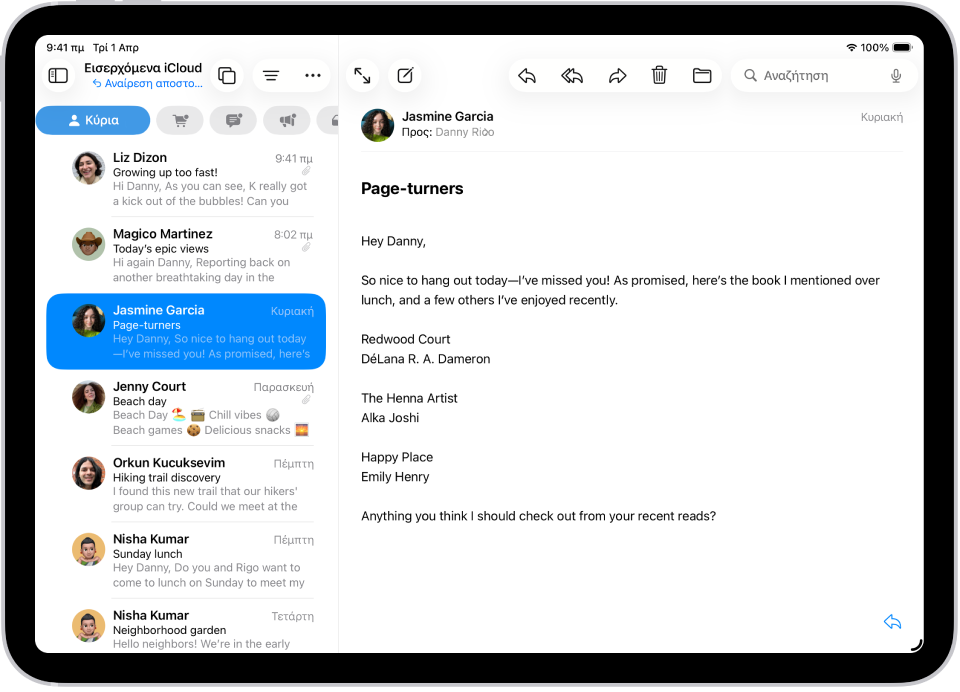Open Magico Martinez's Today's epic views email

tap(186, 255)
